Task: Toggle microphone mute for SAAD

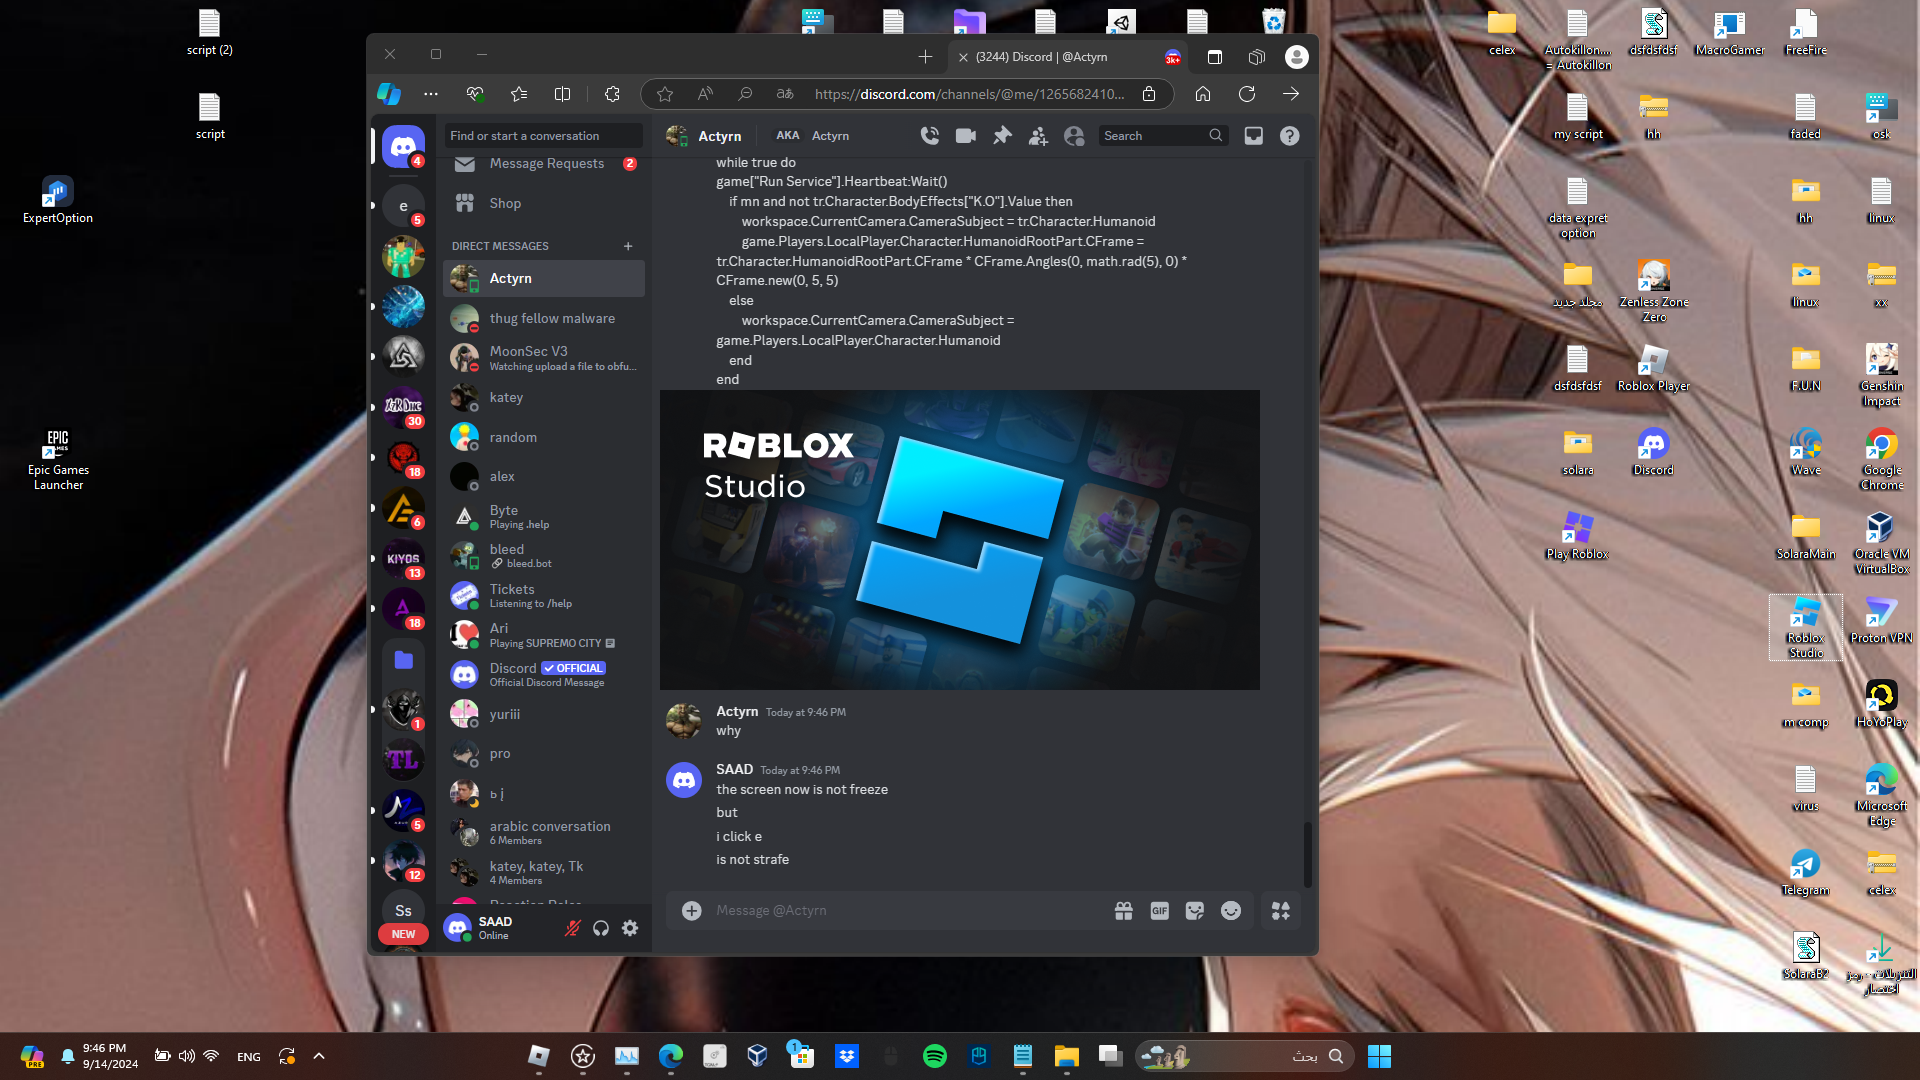Action: (573, 929)
